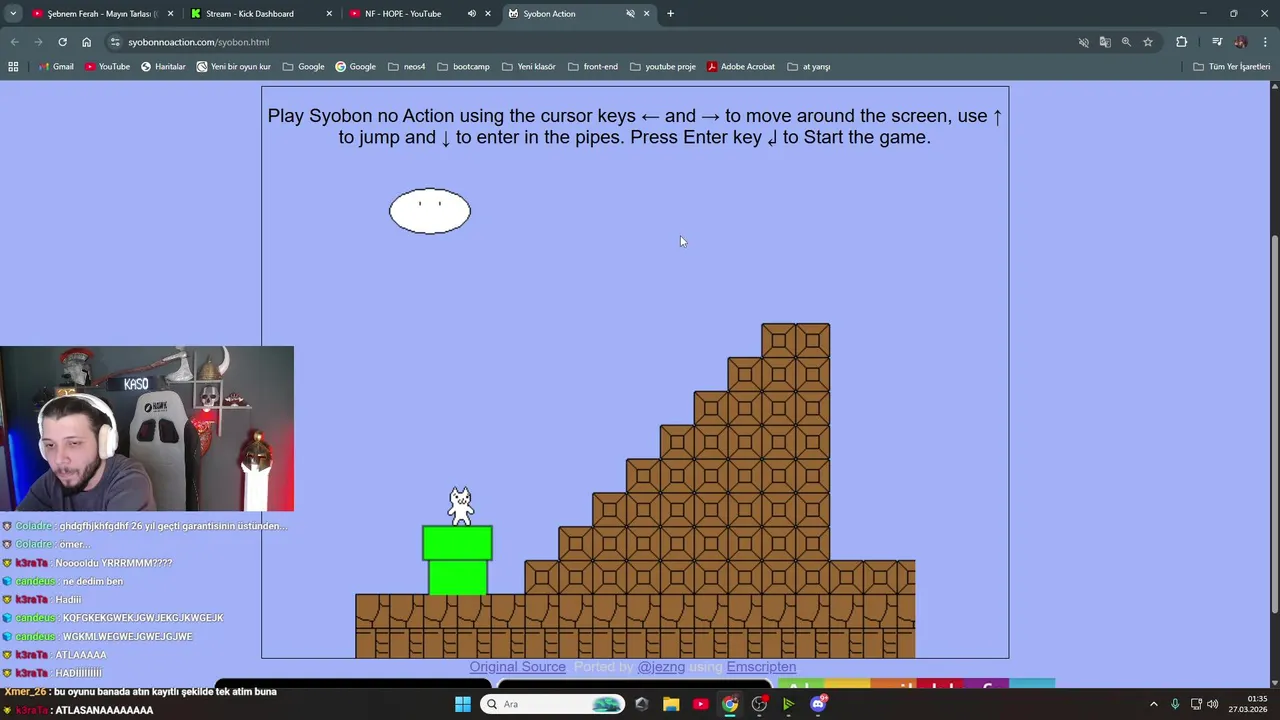1280x720 pixels.
Task: Open the network icon in system tray
Action: pos(1195,704)
